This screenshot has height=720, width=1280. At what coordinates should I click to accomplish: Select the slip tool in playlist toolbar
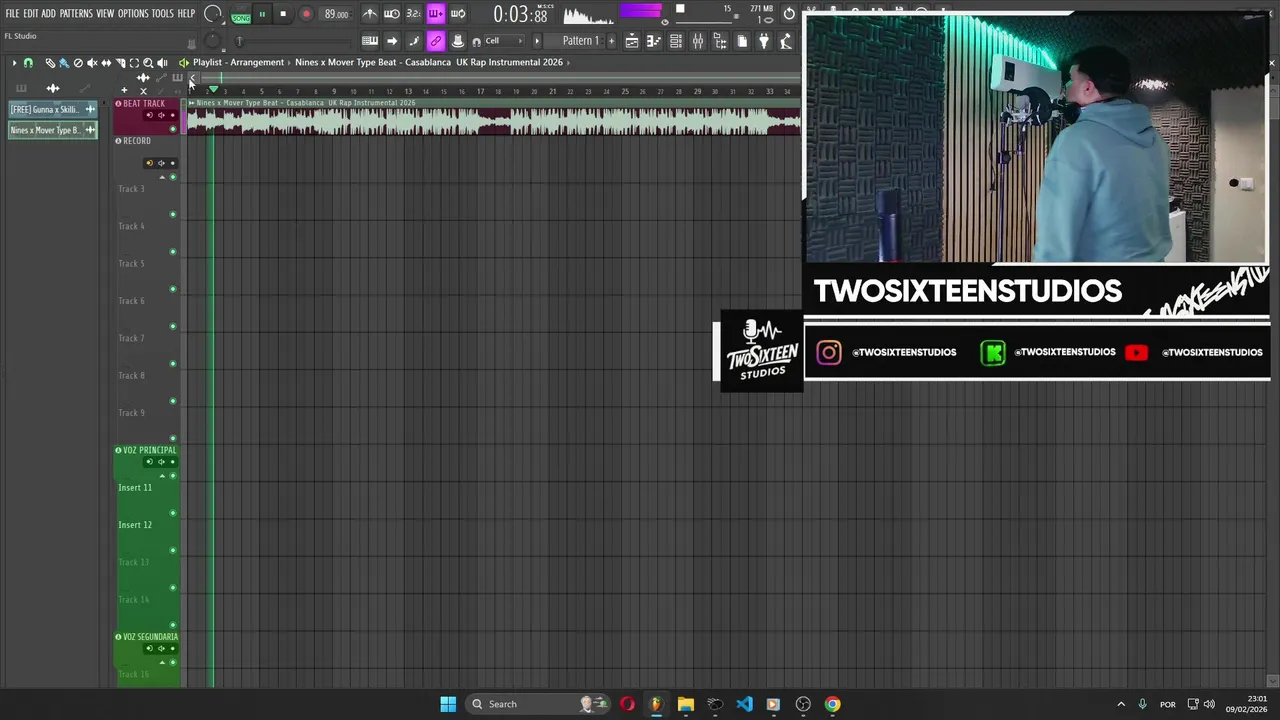point(106,63)
